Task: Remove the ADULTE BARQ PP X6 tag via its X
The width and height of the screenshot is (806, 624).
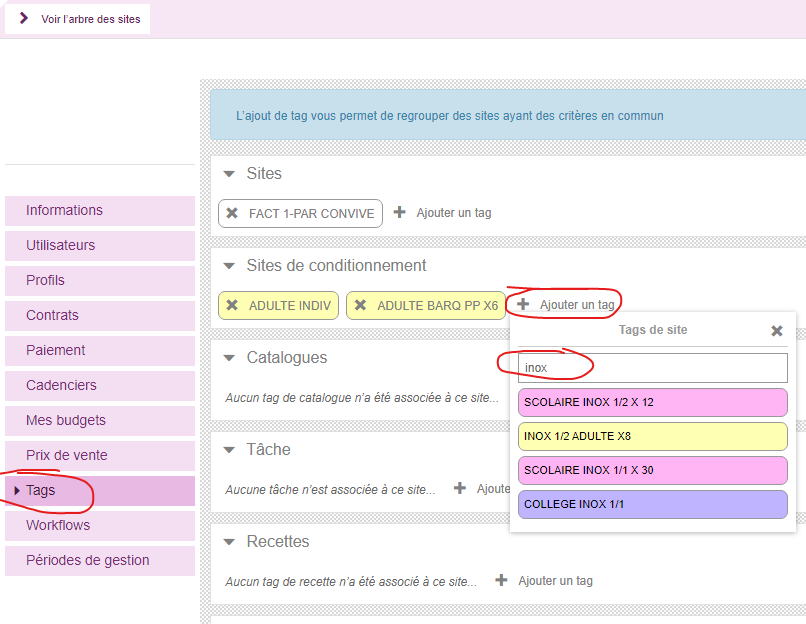Action: (x=360, y=305)
